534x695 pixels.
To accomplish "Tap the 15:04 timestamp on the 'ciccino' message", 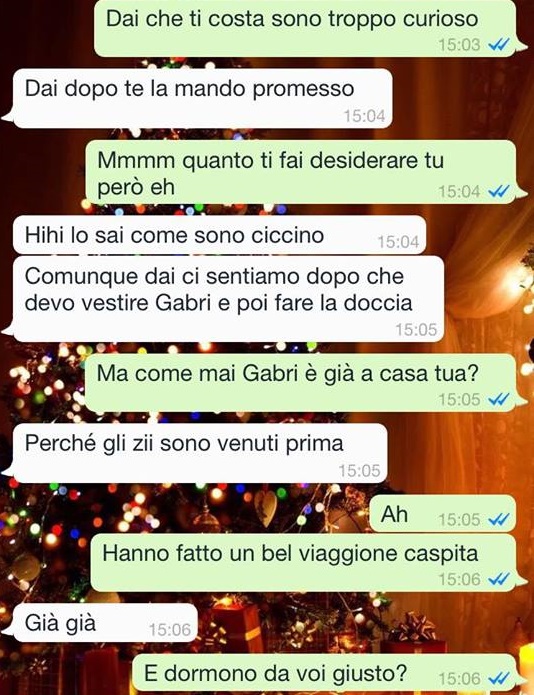I will click(398, 242).
